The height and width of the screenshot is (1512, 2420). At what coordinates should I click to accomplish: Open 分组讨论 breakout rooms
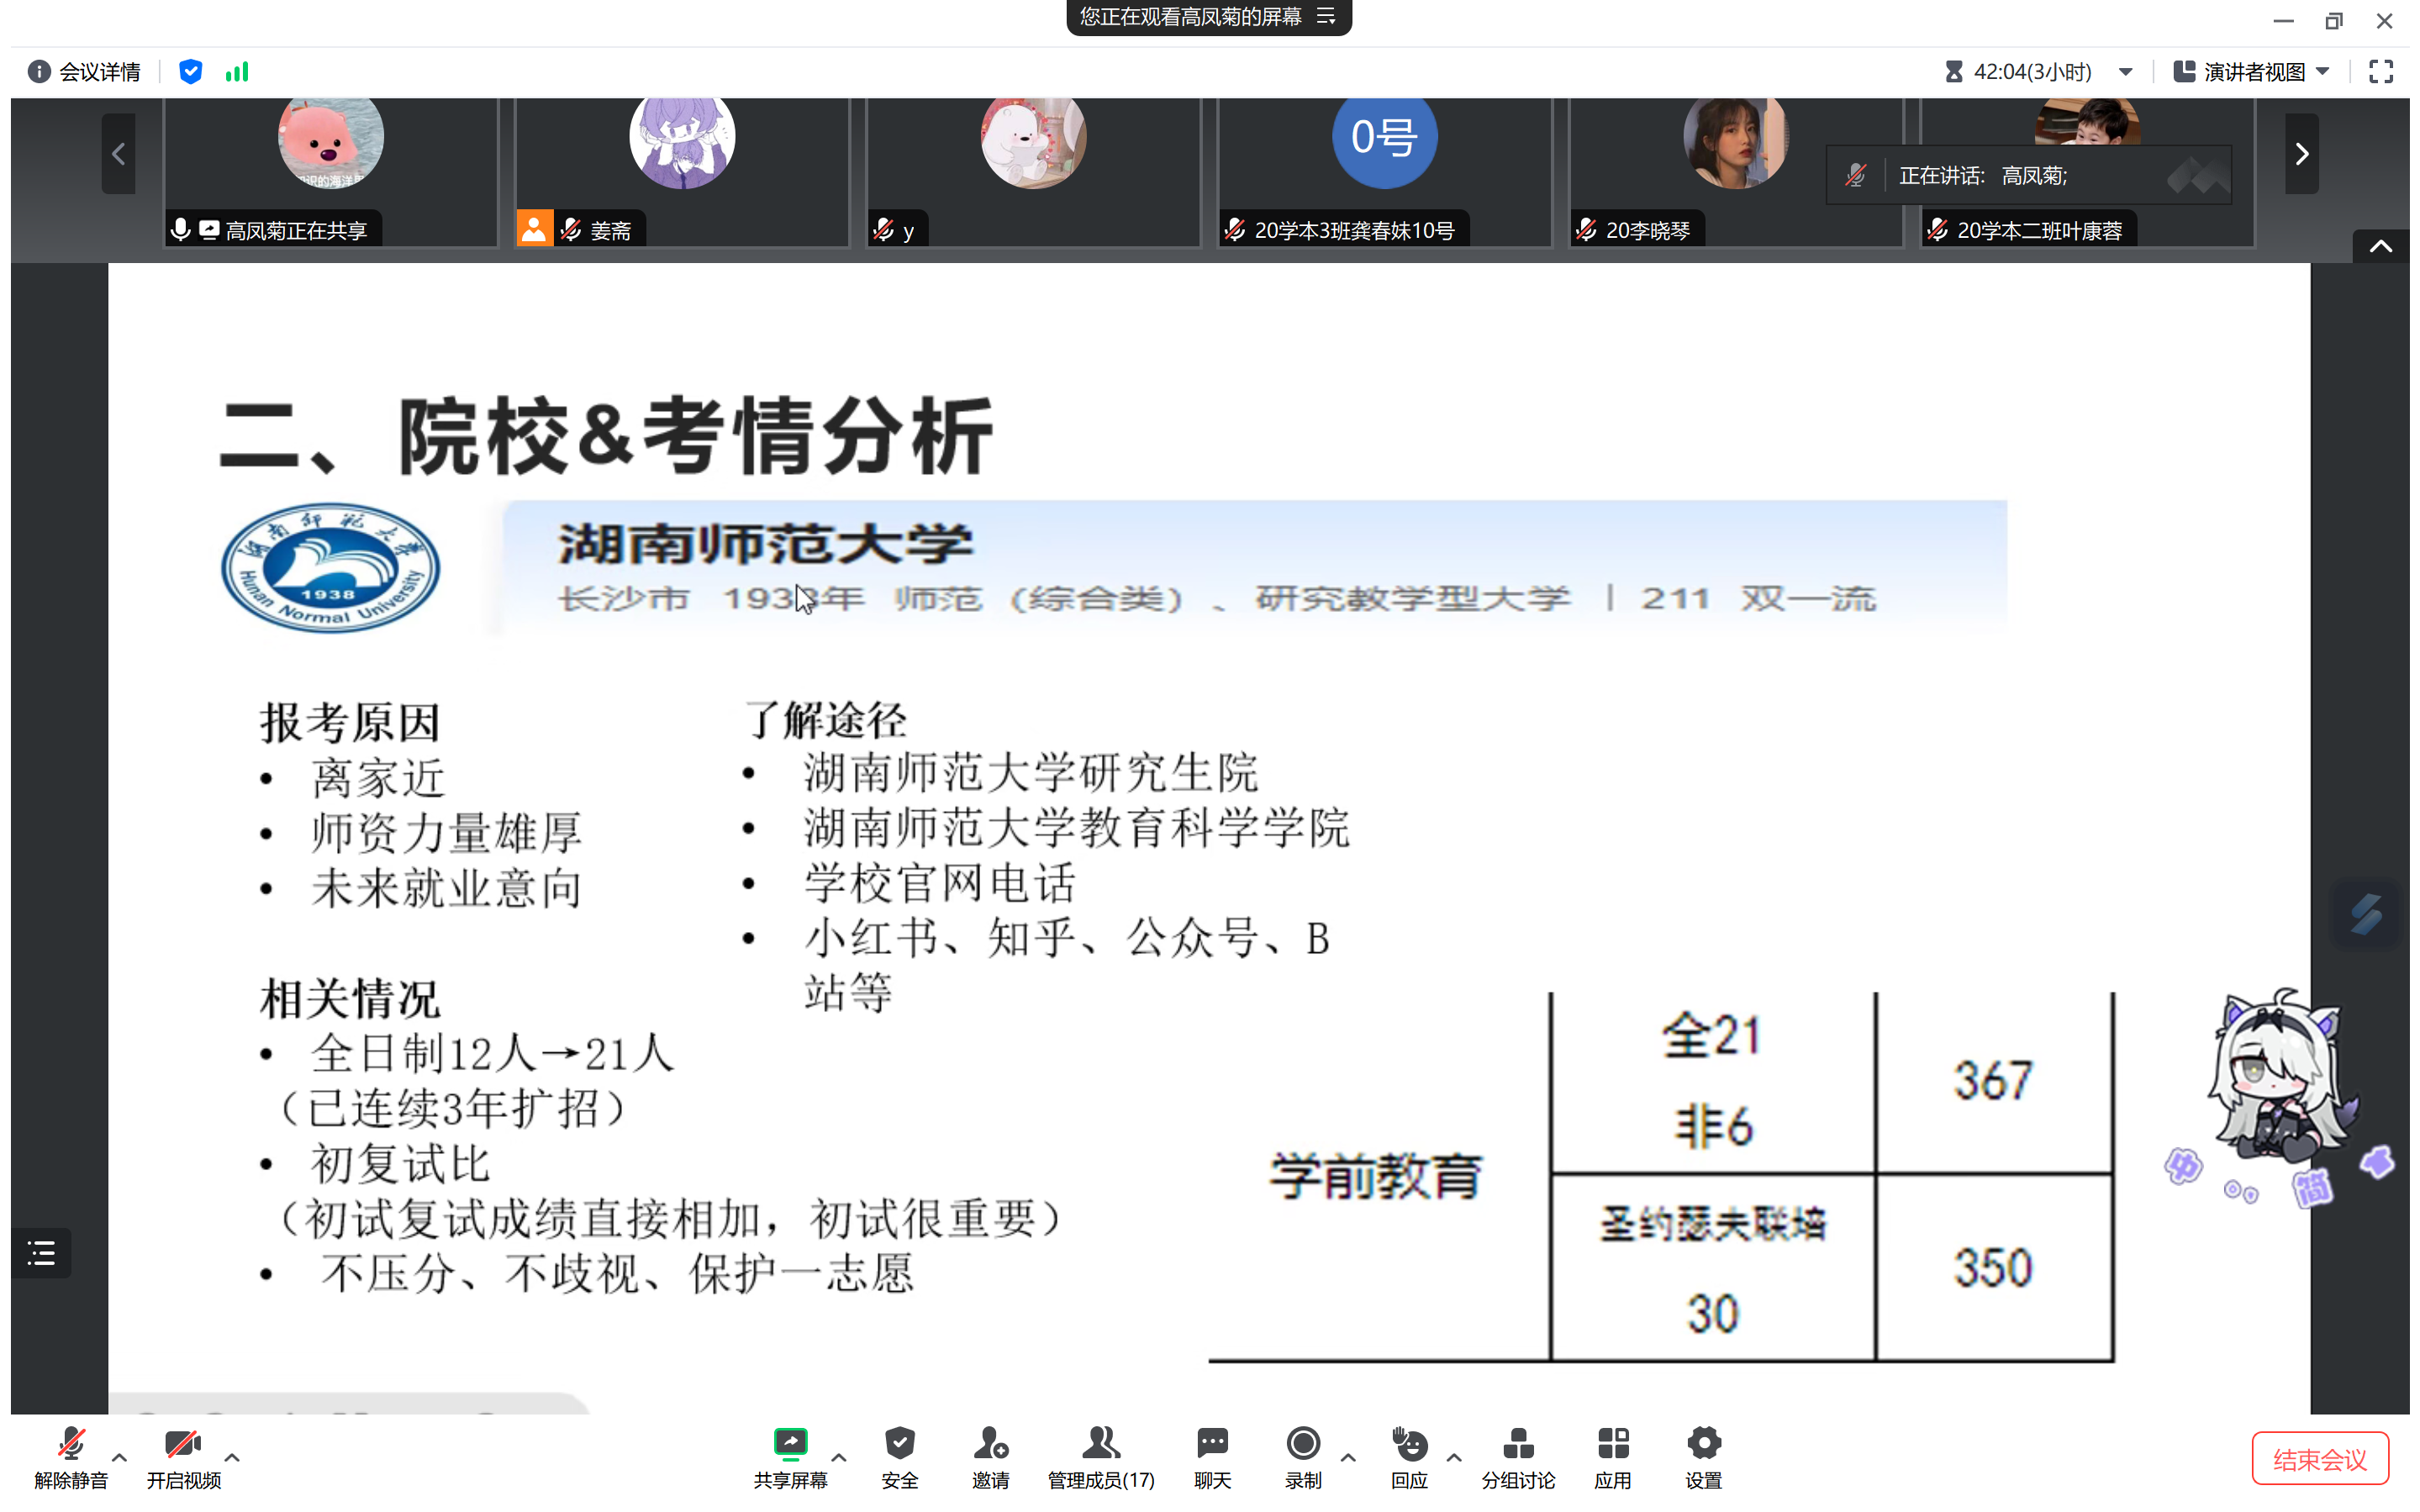pyautogui.click(x=1518, y=1457)
